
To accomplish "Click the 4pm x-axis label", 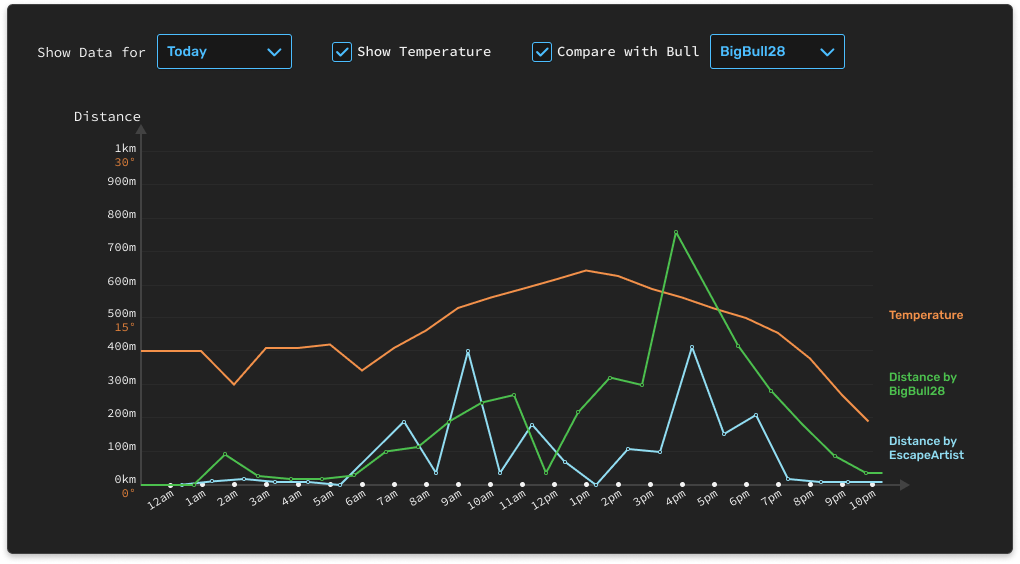I will click(676, 498).
